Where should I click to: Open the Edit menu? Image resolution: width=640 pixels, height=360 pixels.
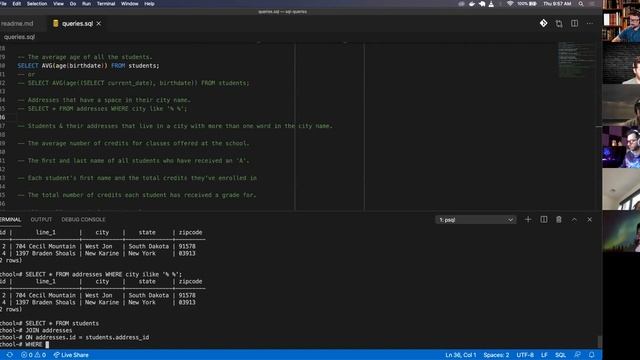tap(17, 4)
